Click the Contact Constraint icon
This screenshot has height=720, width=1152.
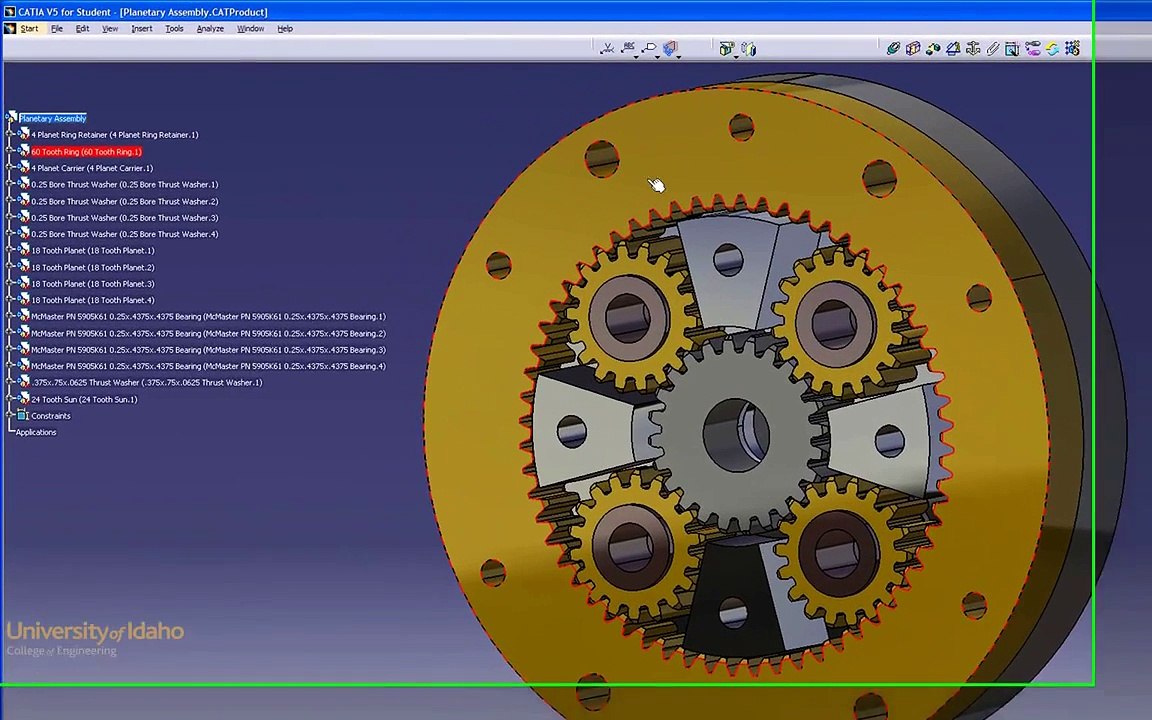point(913,48)
